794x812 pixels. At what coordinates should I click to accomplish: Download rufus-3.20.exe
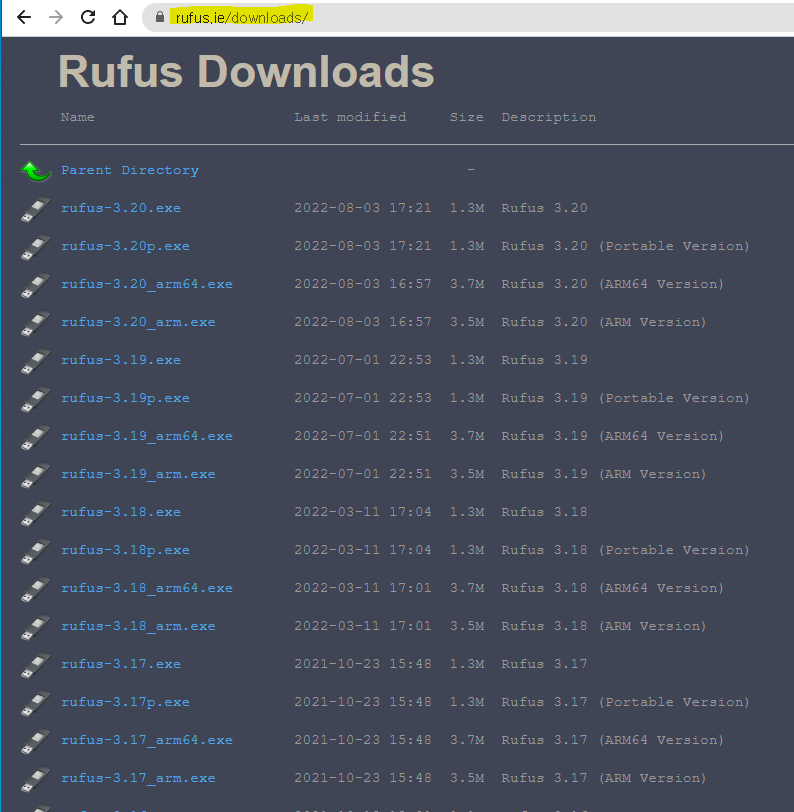[x=121, y=208]
